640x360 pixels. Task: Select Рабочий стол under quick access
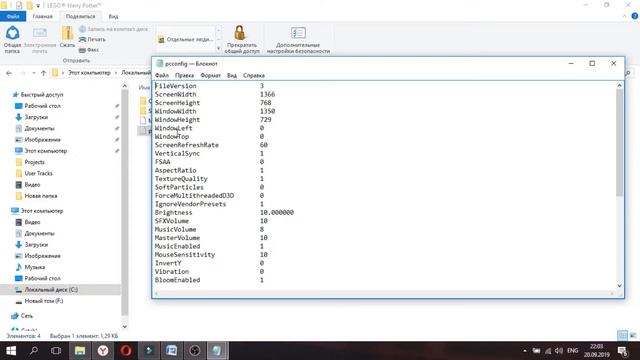pos(42,106)
